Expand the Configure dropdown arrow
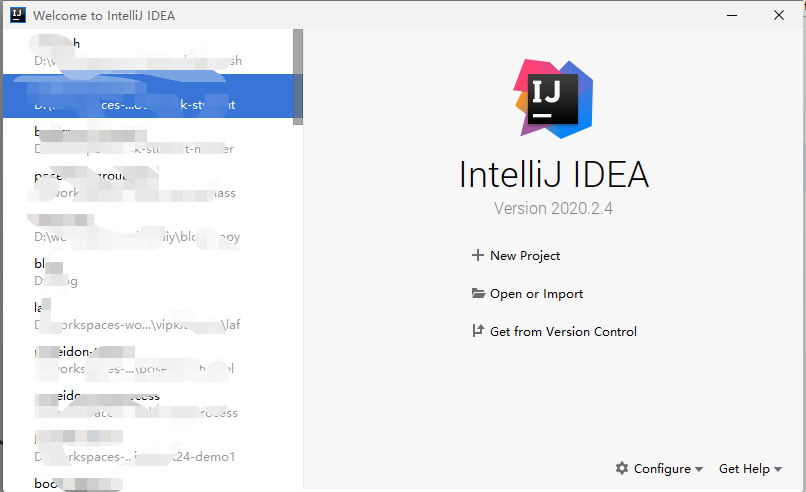 point(699,469)
